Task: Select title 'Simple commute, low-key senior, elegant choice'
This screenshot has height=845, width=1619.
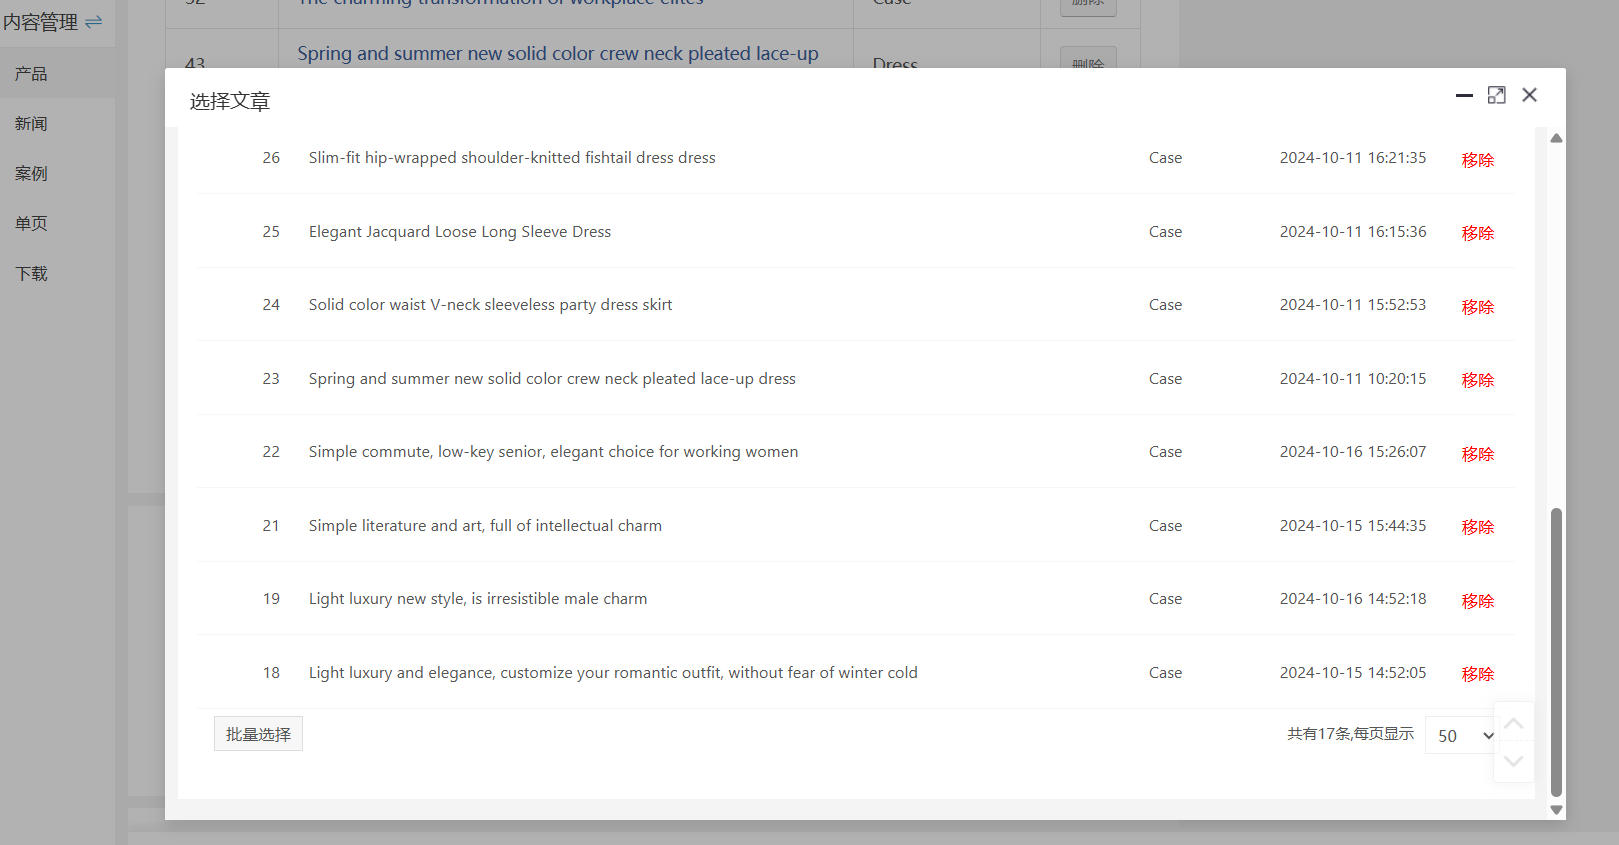Action: pyautogui.click(x=553, y=452)
